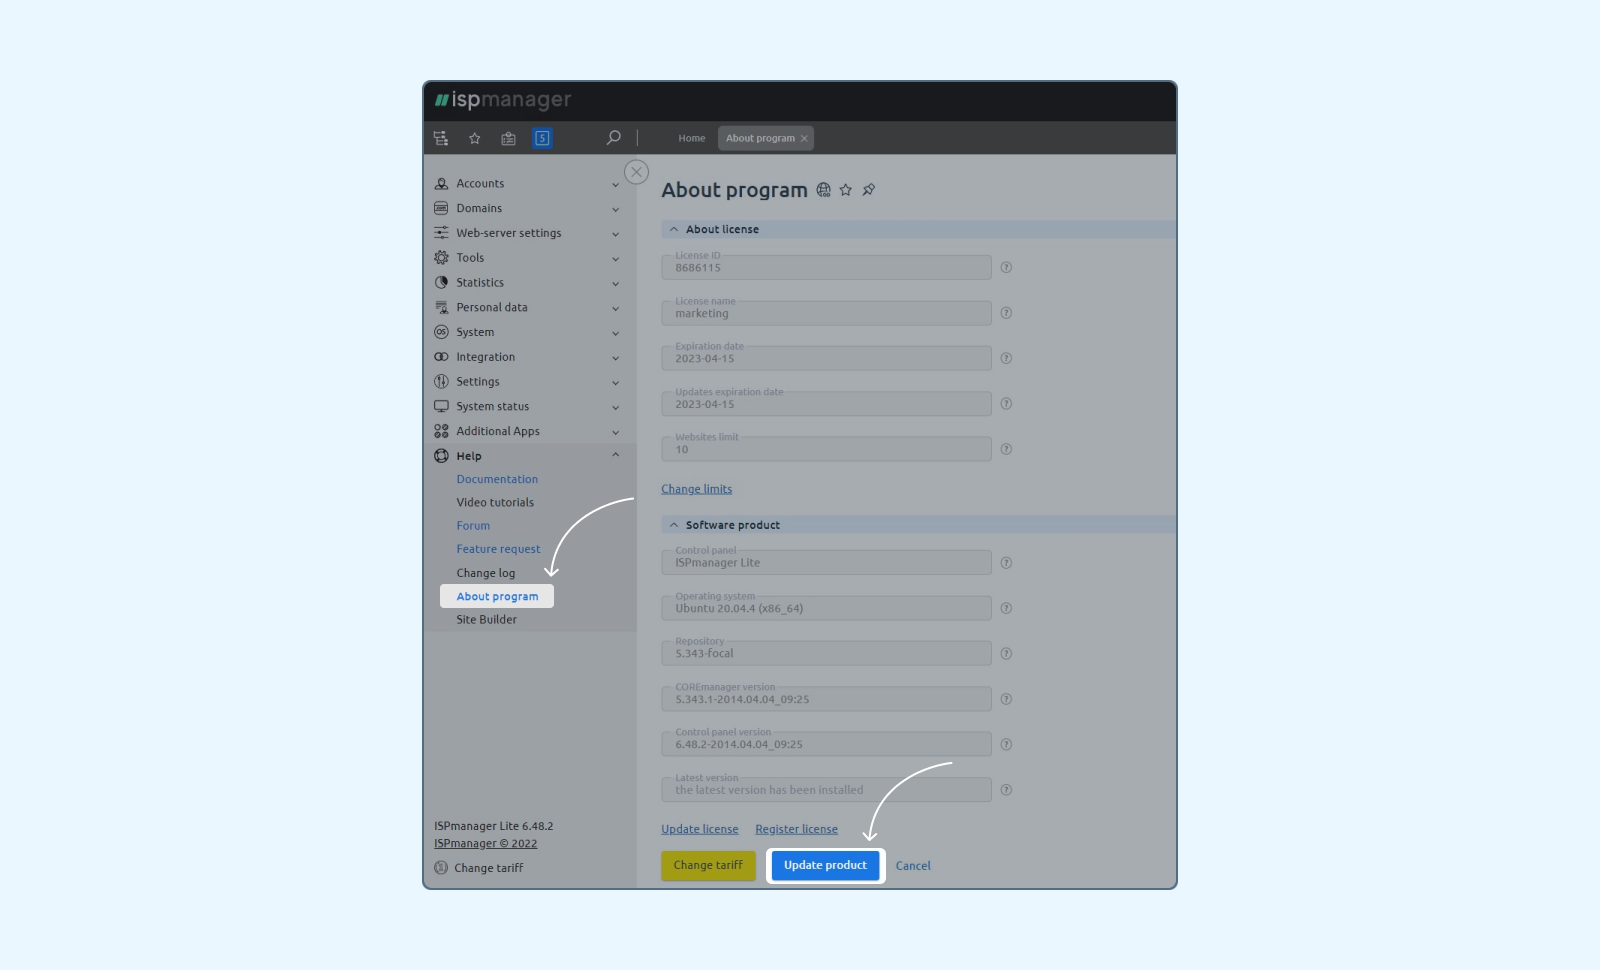Expand System status chevron

[x=616, y=407]
